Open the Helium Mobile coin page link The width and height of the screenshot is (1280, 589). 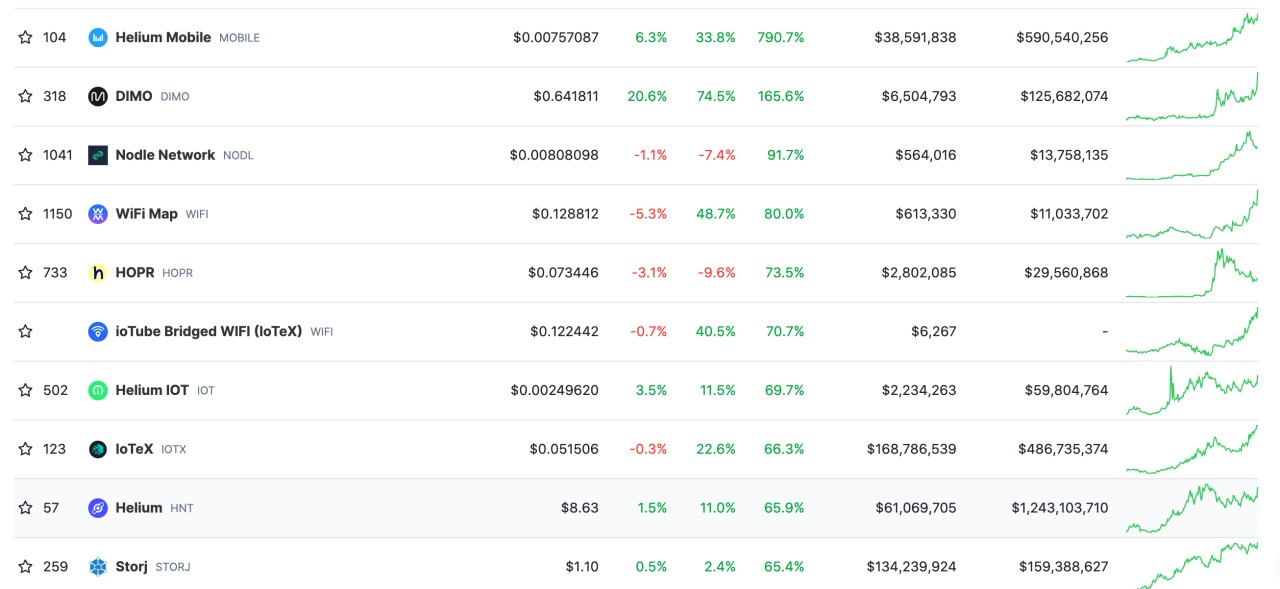click(163, 38)
